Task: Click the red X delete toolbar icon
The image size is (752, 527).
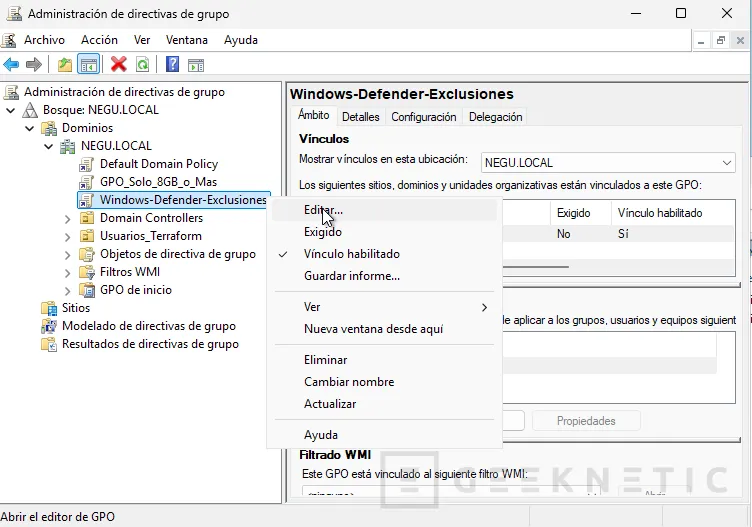Action: [118, 64]
